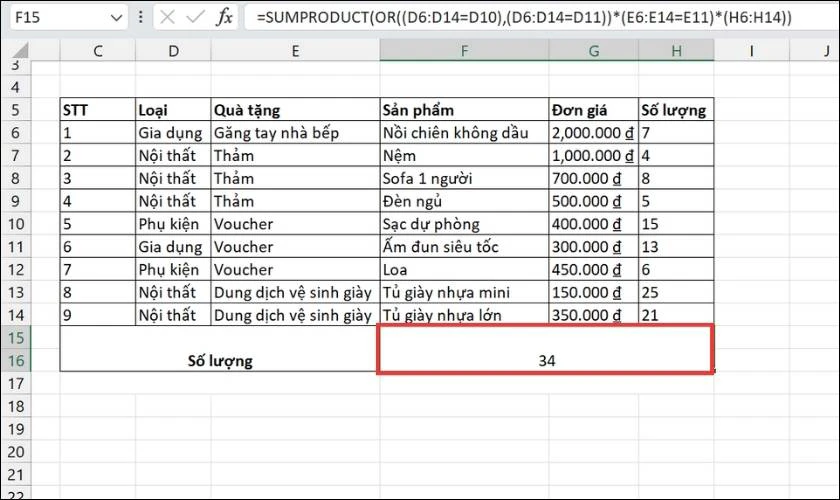Select the cell Loa

[464, 270]
